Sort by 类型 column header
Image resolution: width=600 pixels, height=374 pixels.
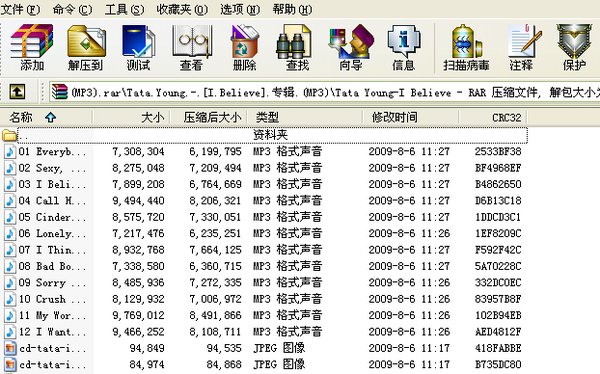[x=305, y=118]
